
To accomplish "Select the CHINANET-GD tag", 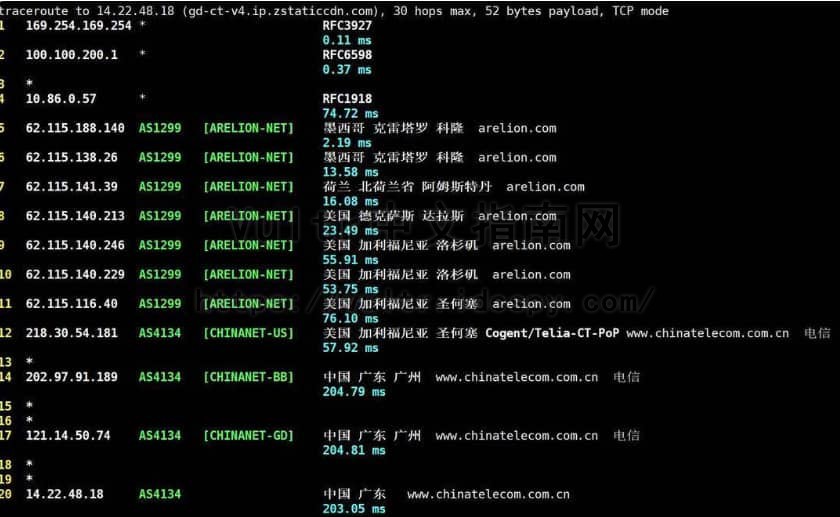I will pos(249,436).
